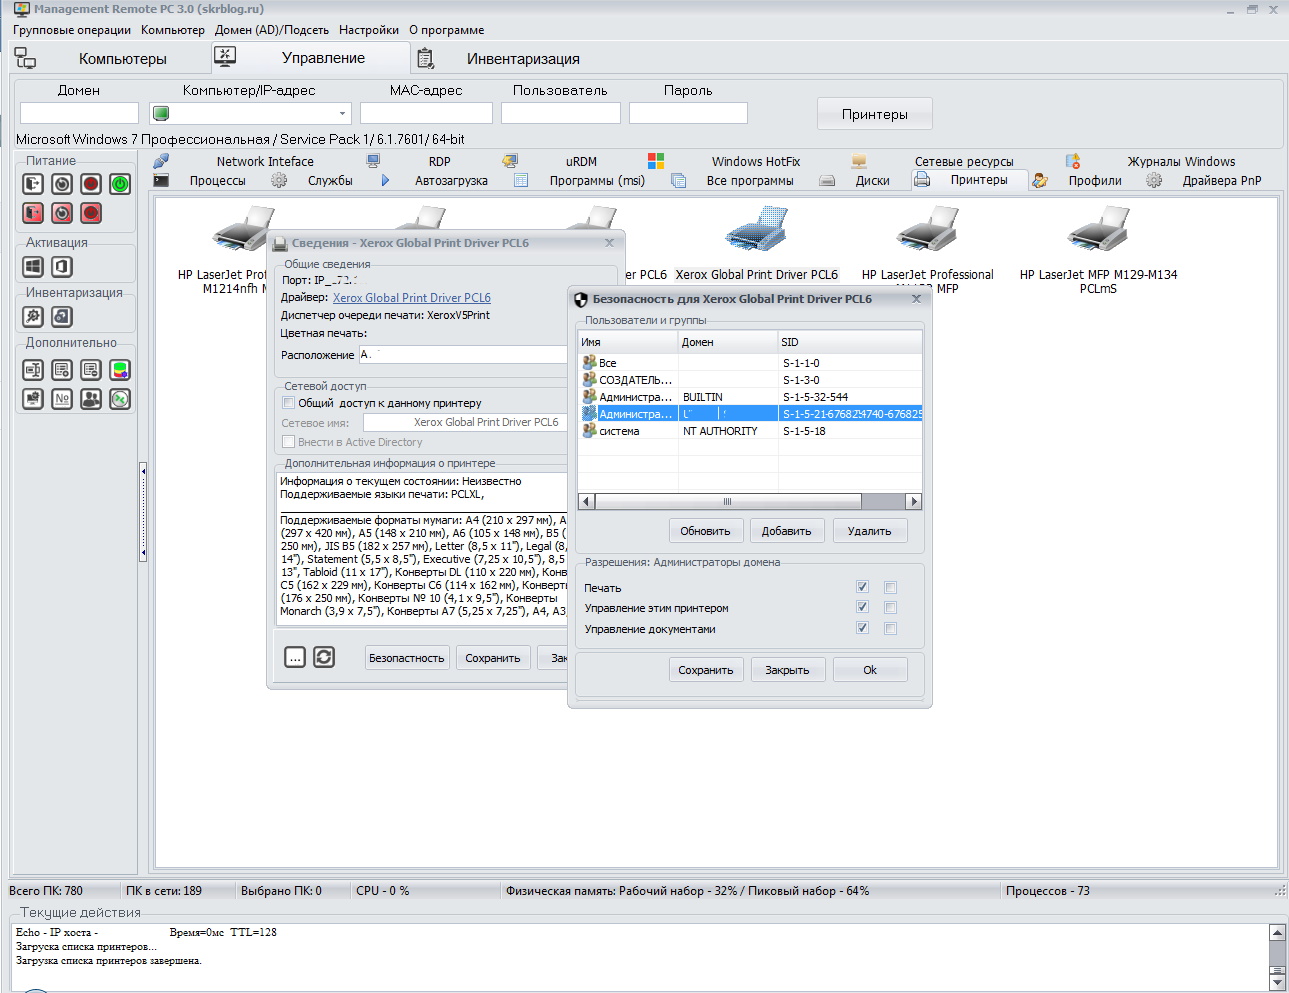
Task: Click the Обновить button in security dialog
Action: (705, 531)
